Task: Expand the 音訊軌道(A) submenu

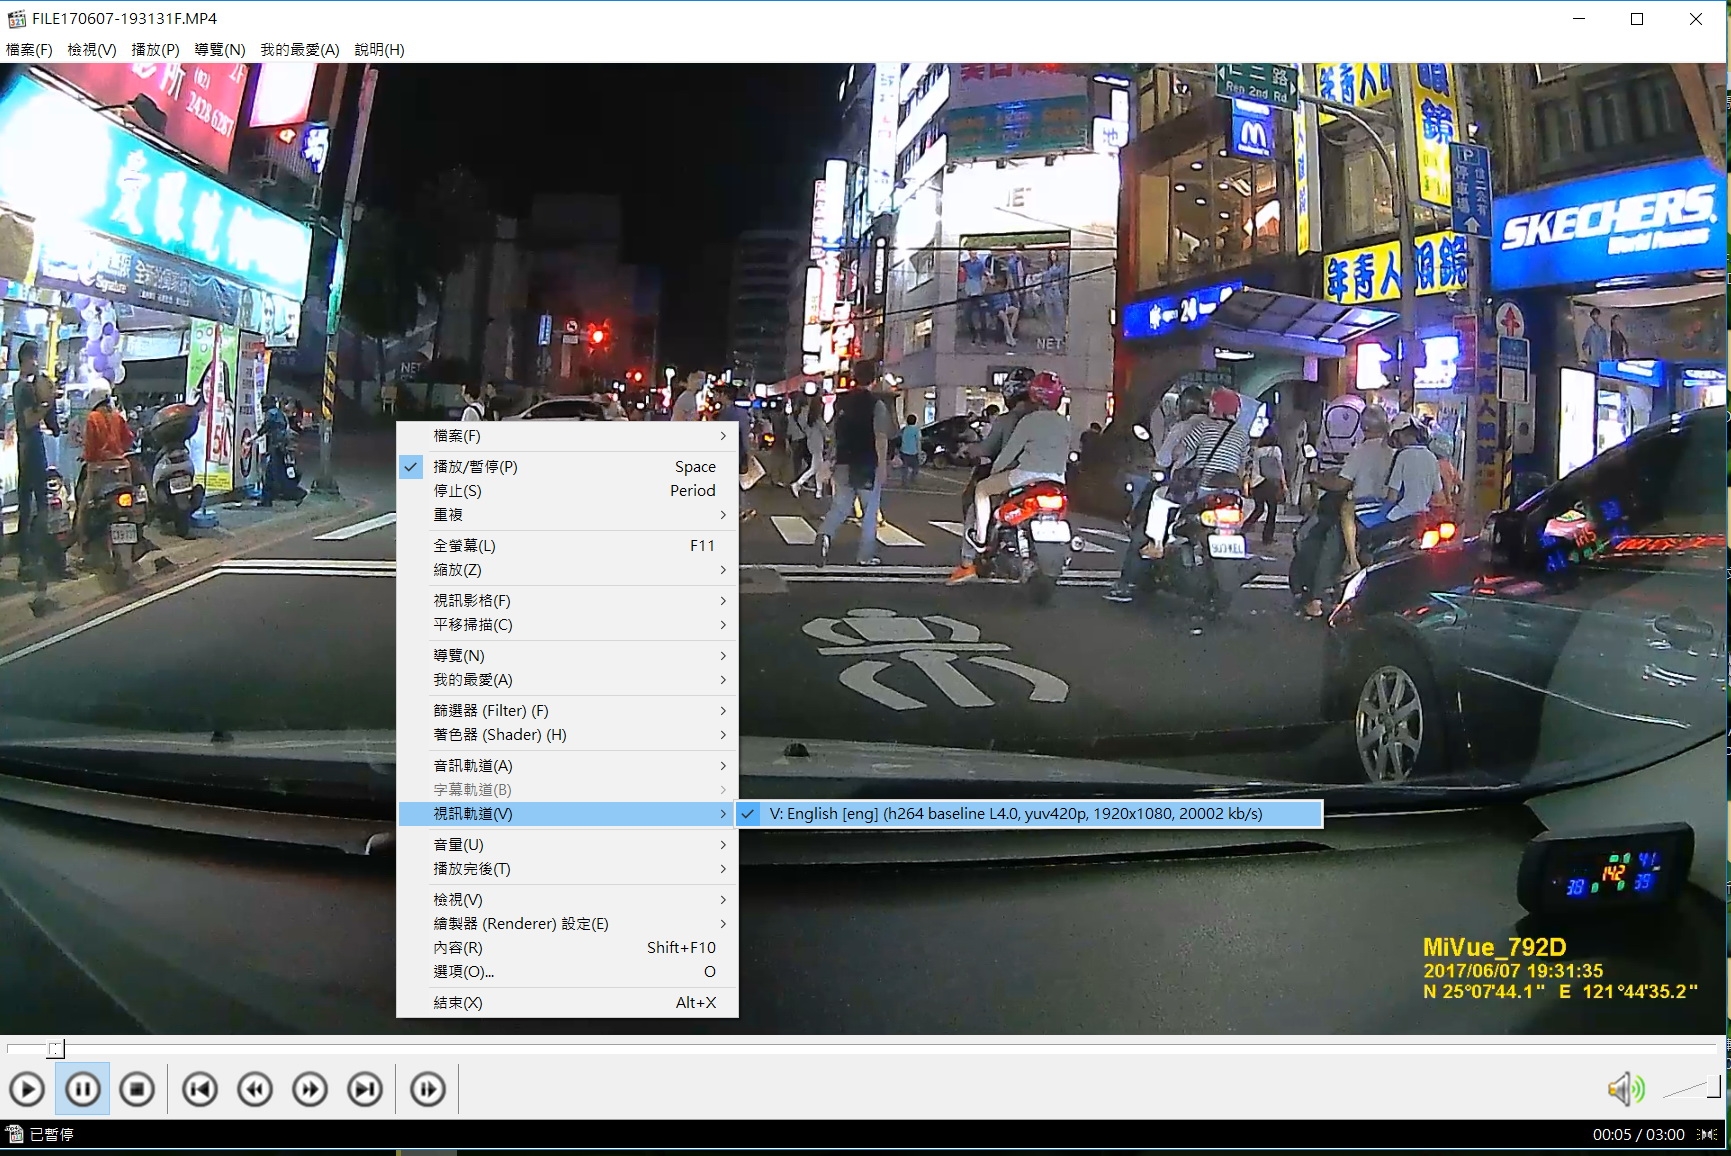Action: click(568, 766)
